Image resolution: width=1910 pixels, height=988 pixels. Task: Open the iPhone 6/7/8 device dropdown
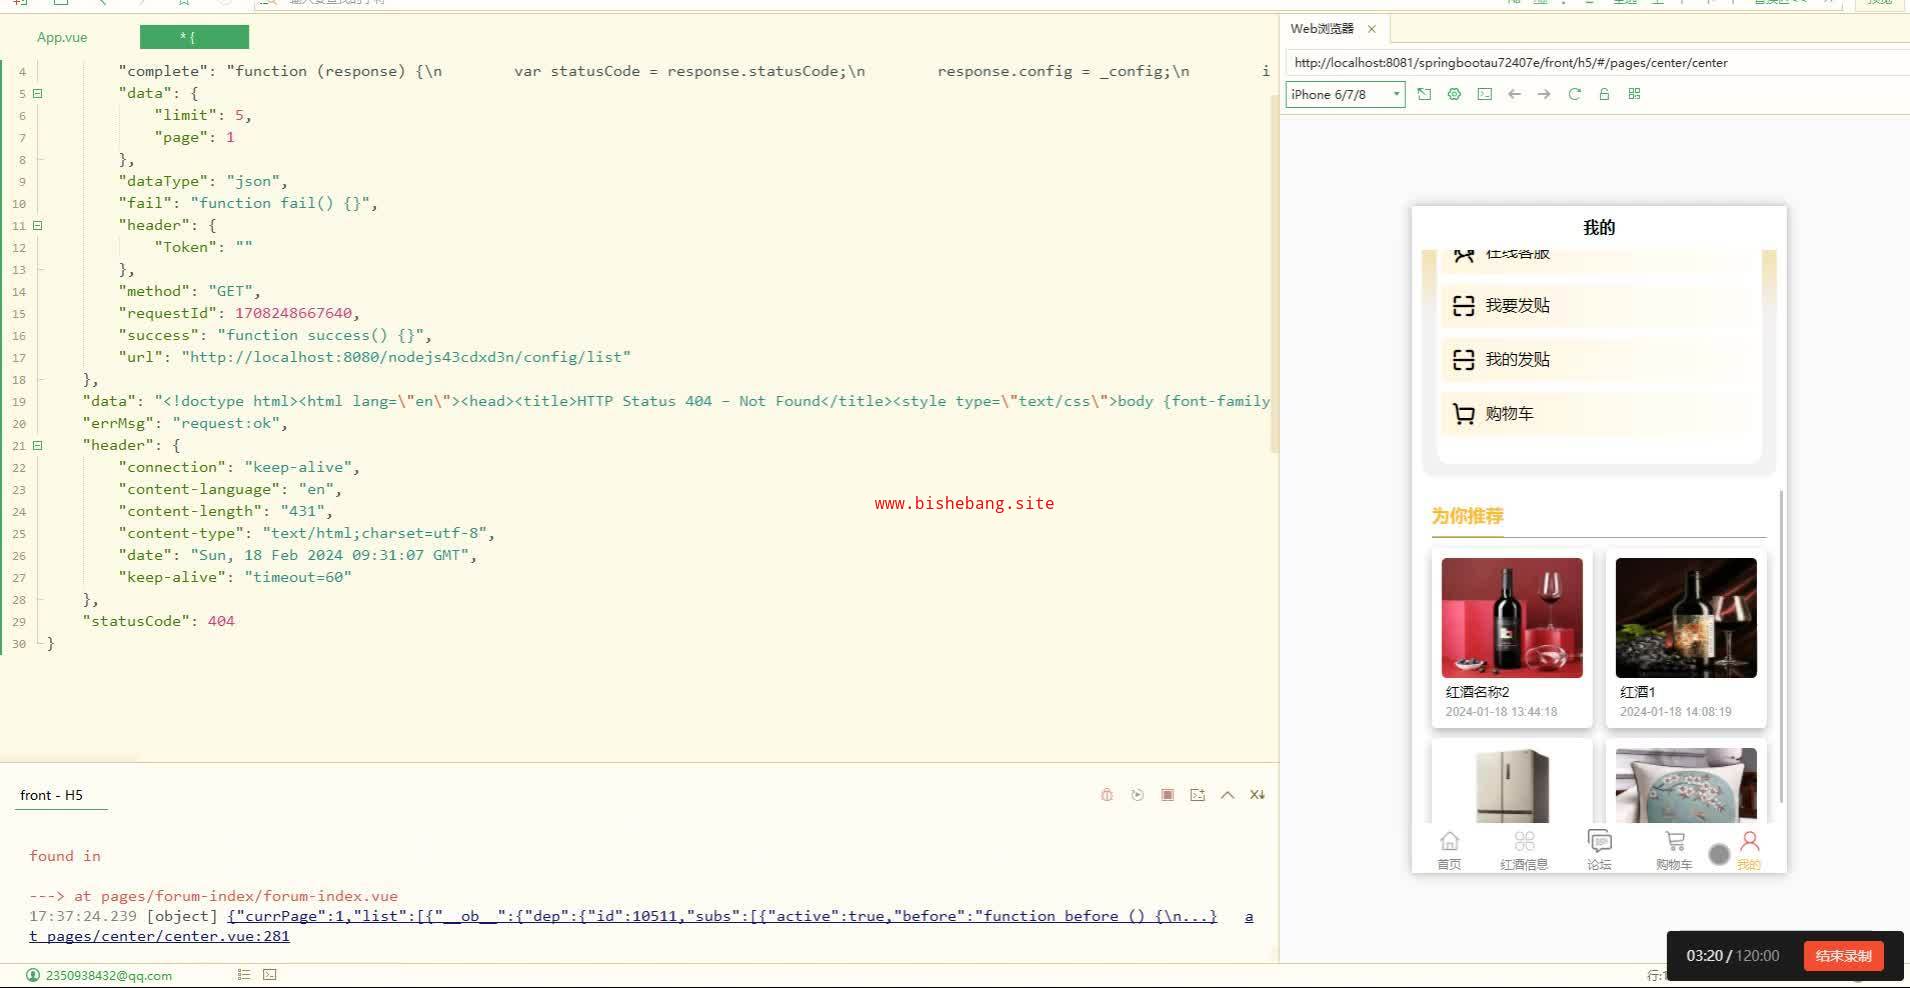(1344, 94)
